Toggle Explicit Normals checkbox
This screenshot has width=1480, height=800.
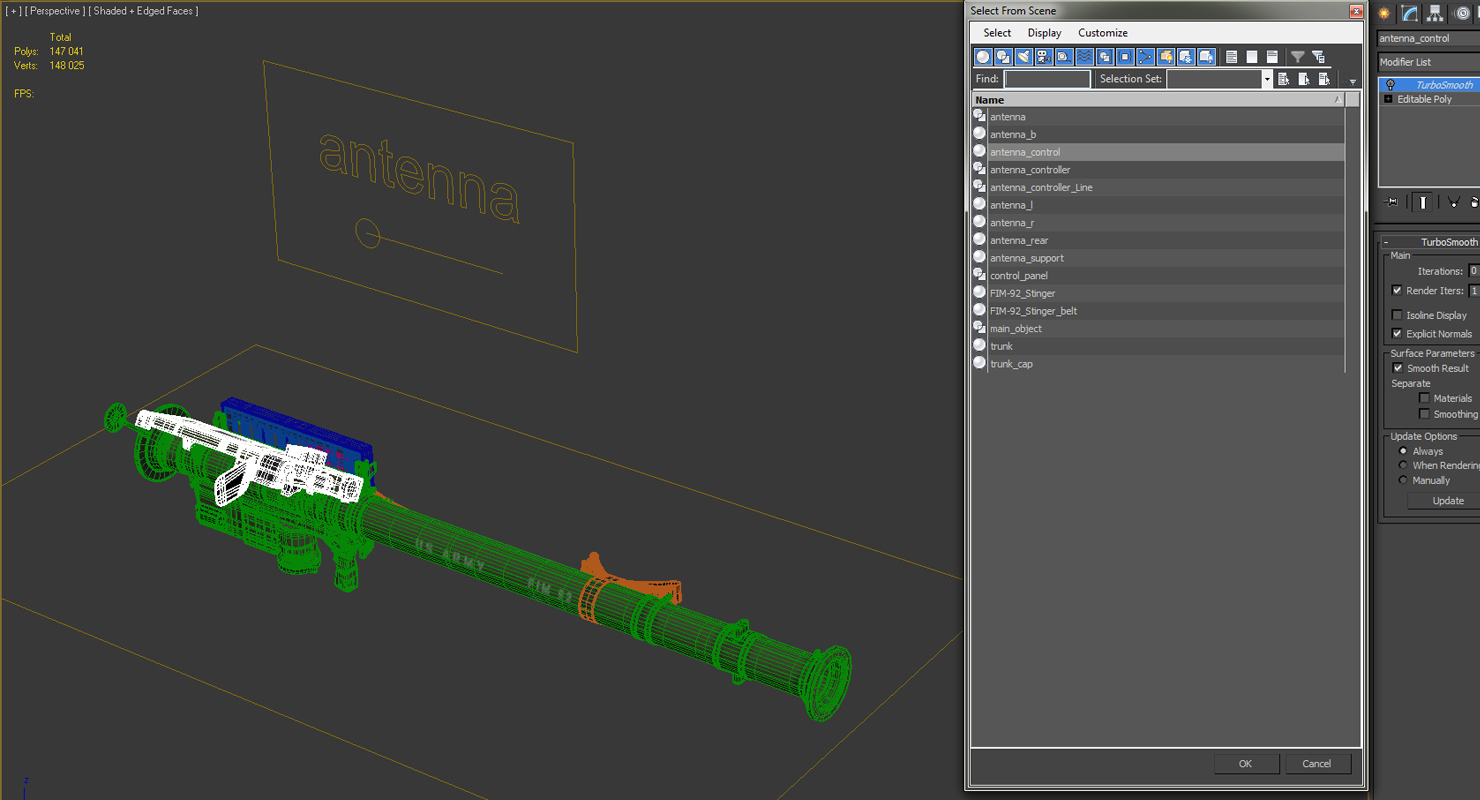(x=1397, y=334)
